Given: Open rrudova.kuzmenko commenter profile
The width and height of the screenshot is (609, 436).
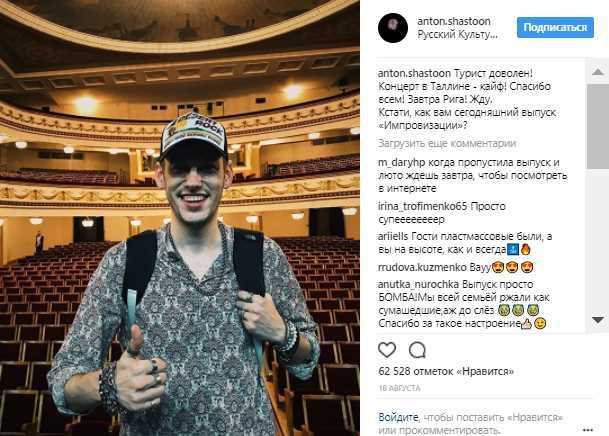Looking at the screenshot, I should (x=422, y=267).
